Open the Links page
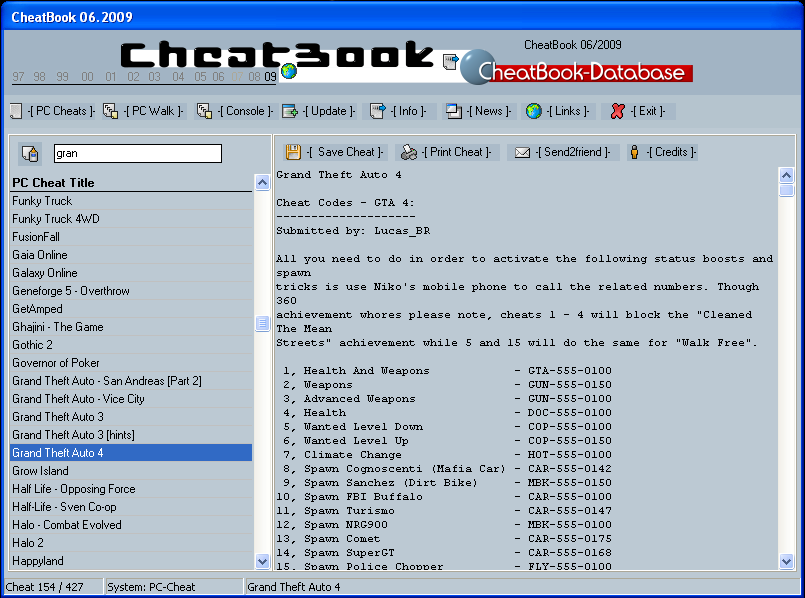The height and width of the screenshot is (598, 805). click(567, 111)
